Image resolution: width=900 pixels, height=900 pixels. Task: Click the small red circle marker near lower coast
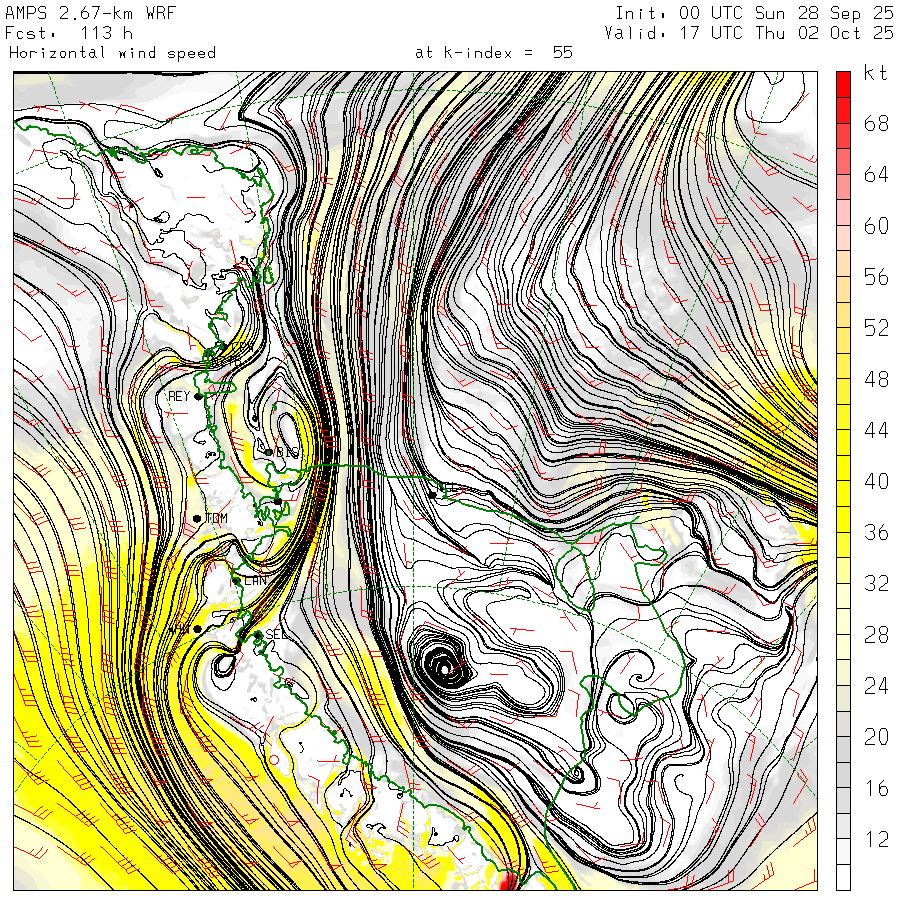click(x=274, y=760)
